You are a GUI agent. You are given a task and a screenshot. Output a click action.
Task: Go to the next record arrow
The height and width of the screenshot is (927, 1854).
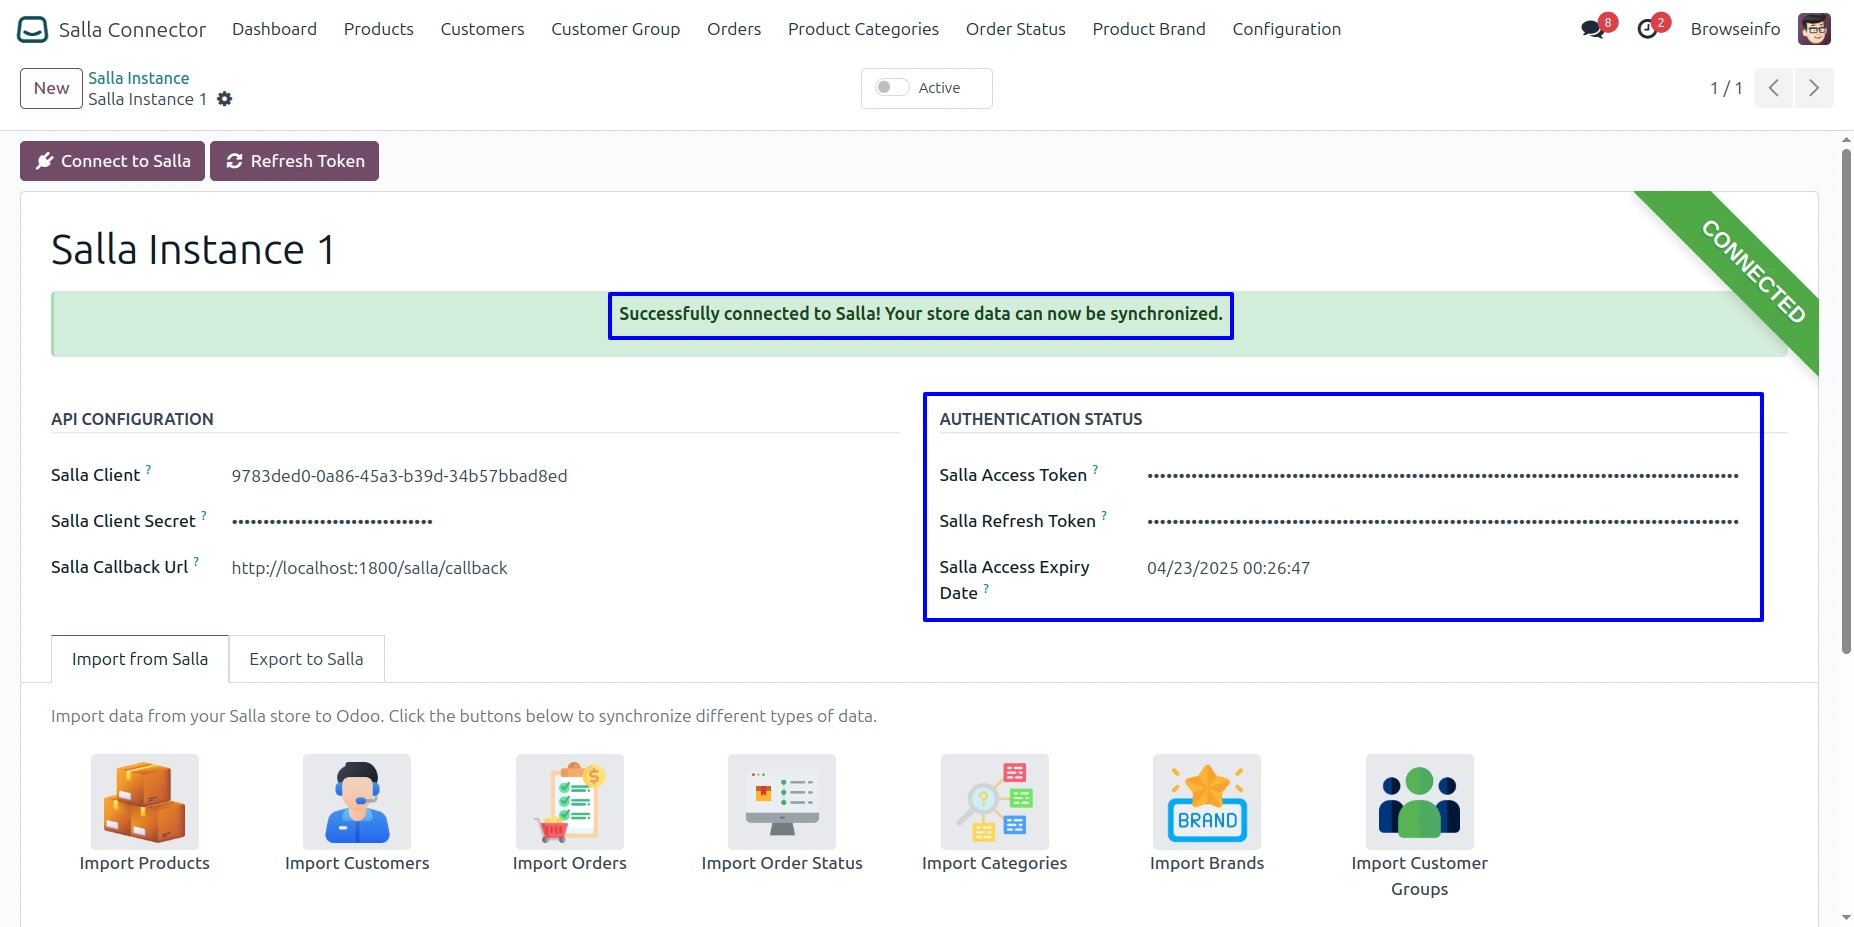tap(1814, 88)
